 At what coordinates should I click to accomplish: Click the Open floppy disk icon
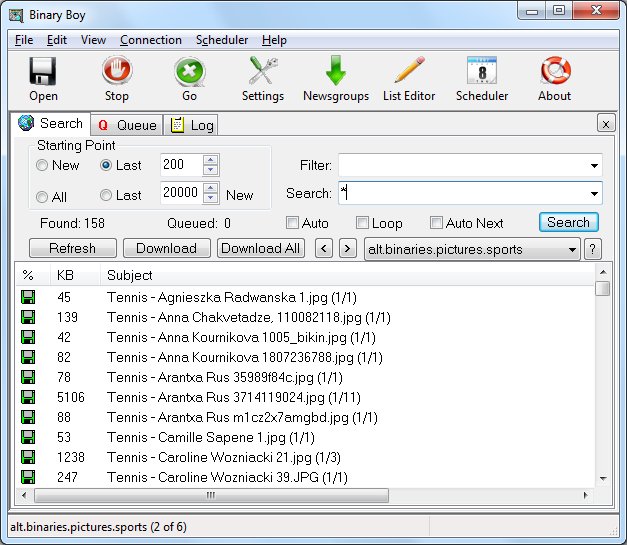click(x=43, y=72)
